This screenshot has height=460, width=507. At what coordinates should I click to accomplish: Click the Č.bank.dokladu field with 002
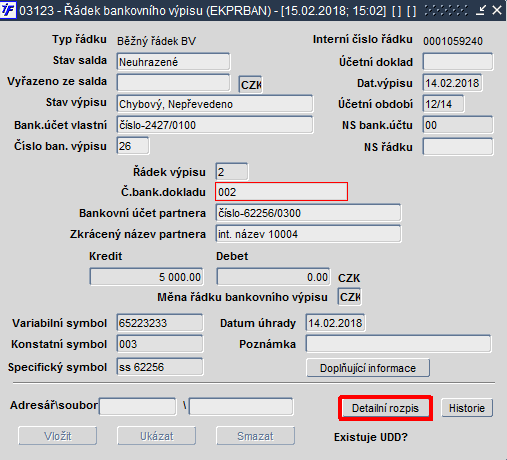point(282,192)
